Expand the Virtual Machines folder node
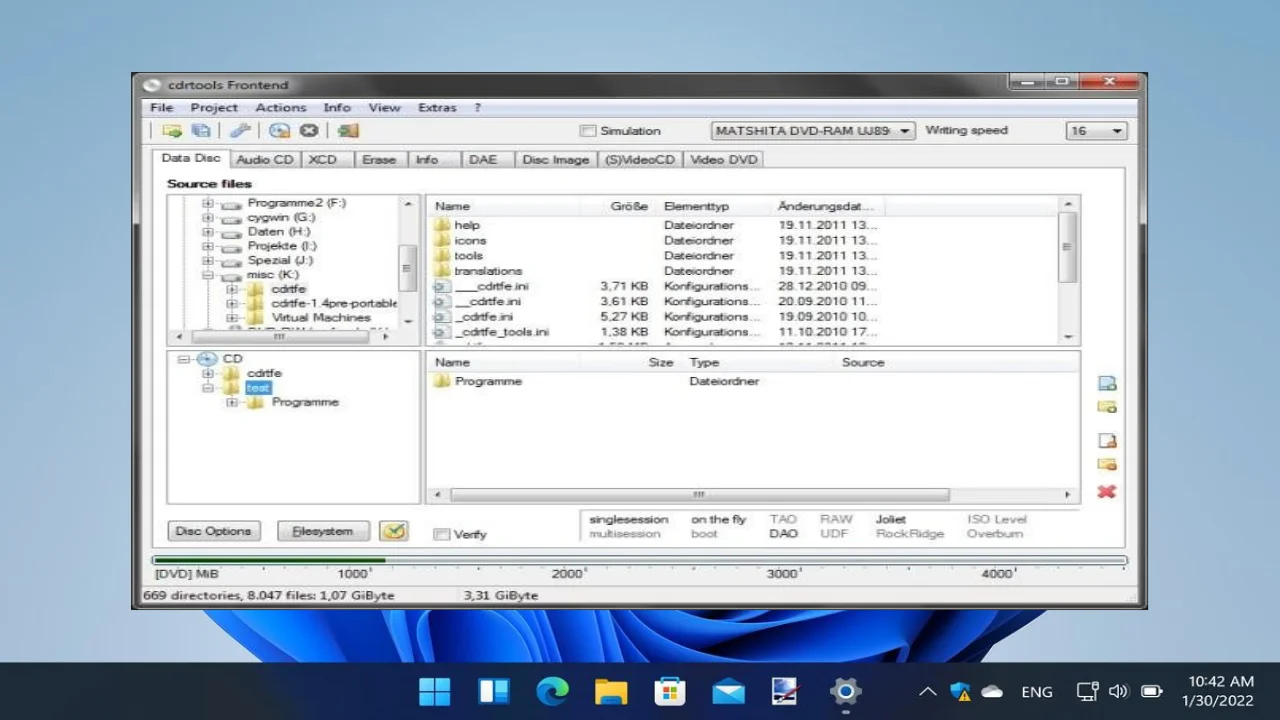Viewport: 1280px width, 720px height. point(232,317)
